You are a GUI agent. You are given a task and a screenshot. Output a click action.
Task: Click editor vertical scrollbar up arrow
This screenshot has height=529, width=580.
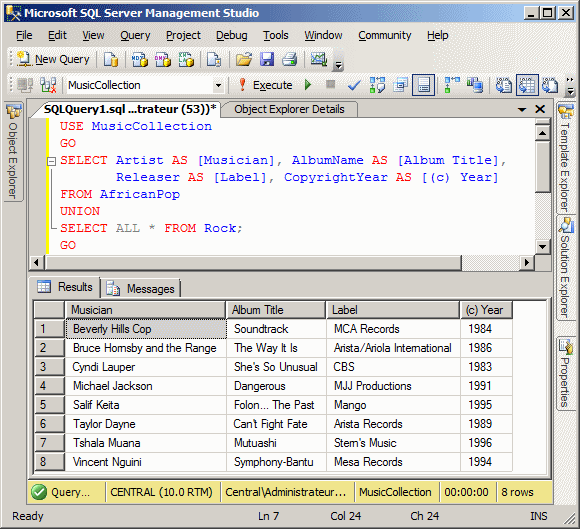click(x=543, y=133)
